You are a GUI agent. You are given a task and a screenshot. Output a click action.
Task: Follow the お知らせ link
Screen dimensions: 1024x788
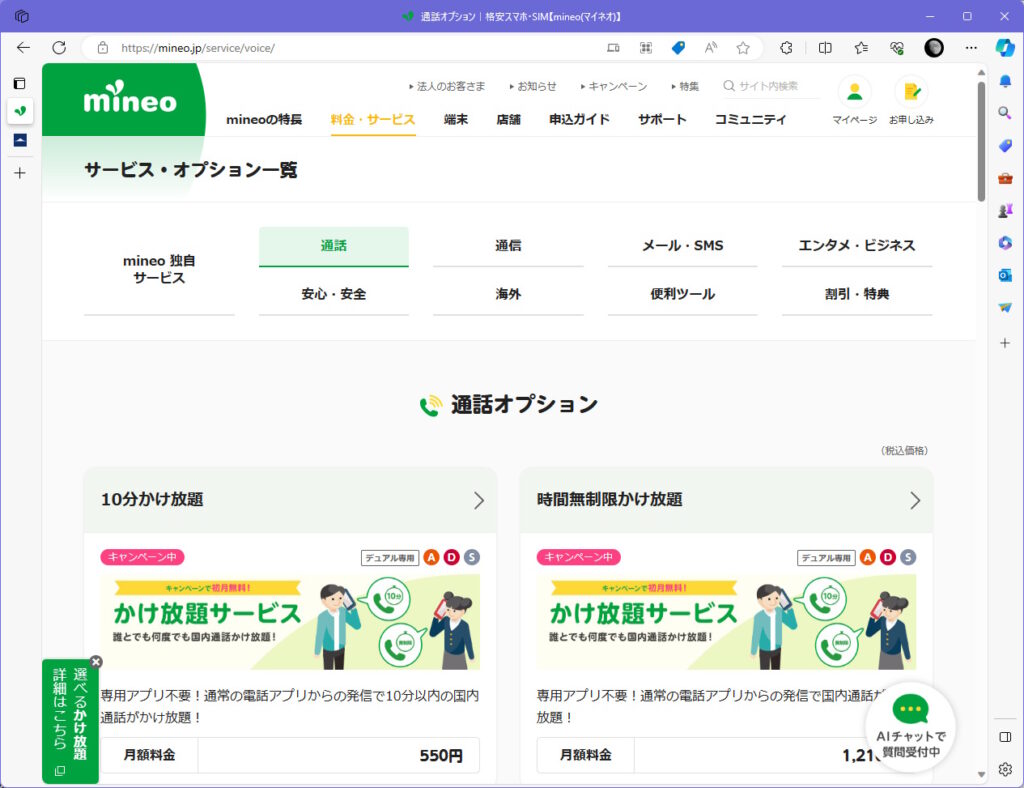point(534,86)
